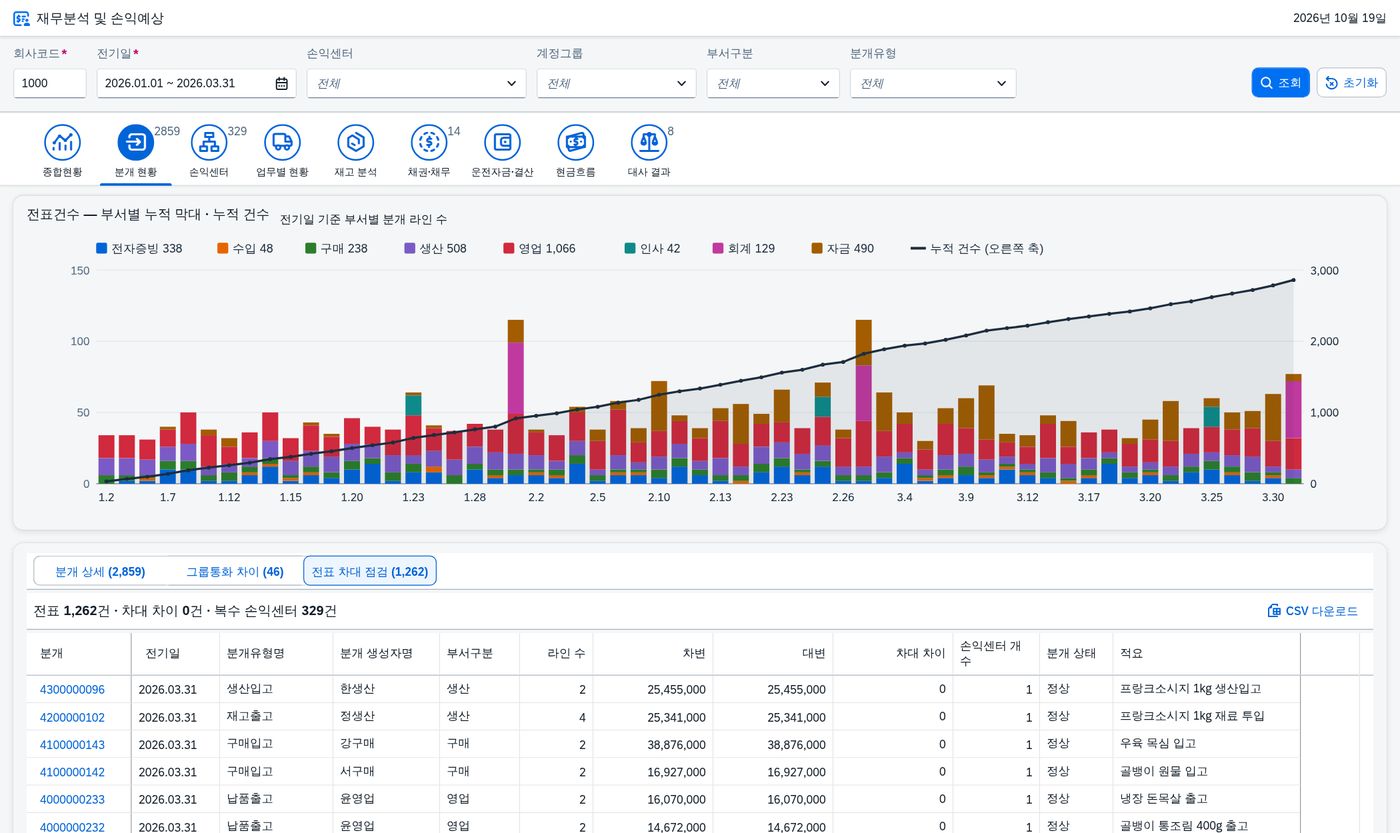Click the CSV download table icon
Image resolution: width=1400 pixels, height=833 pixels.
[x=1274, y=611]
